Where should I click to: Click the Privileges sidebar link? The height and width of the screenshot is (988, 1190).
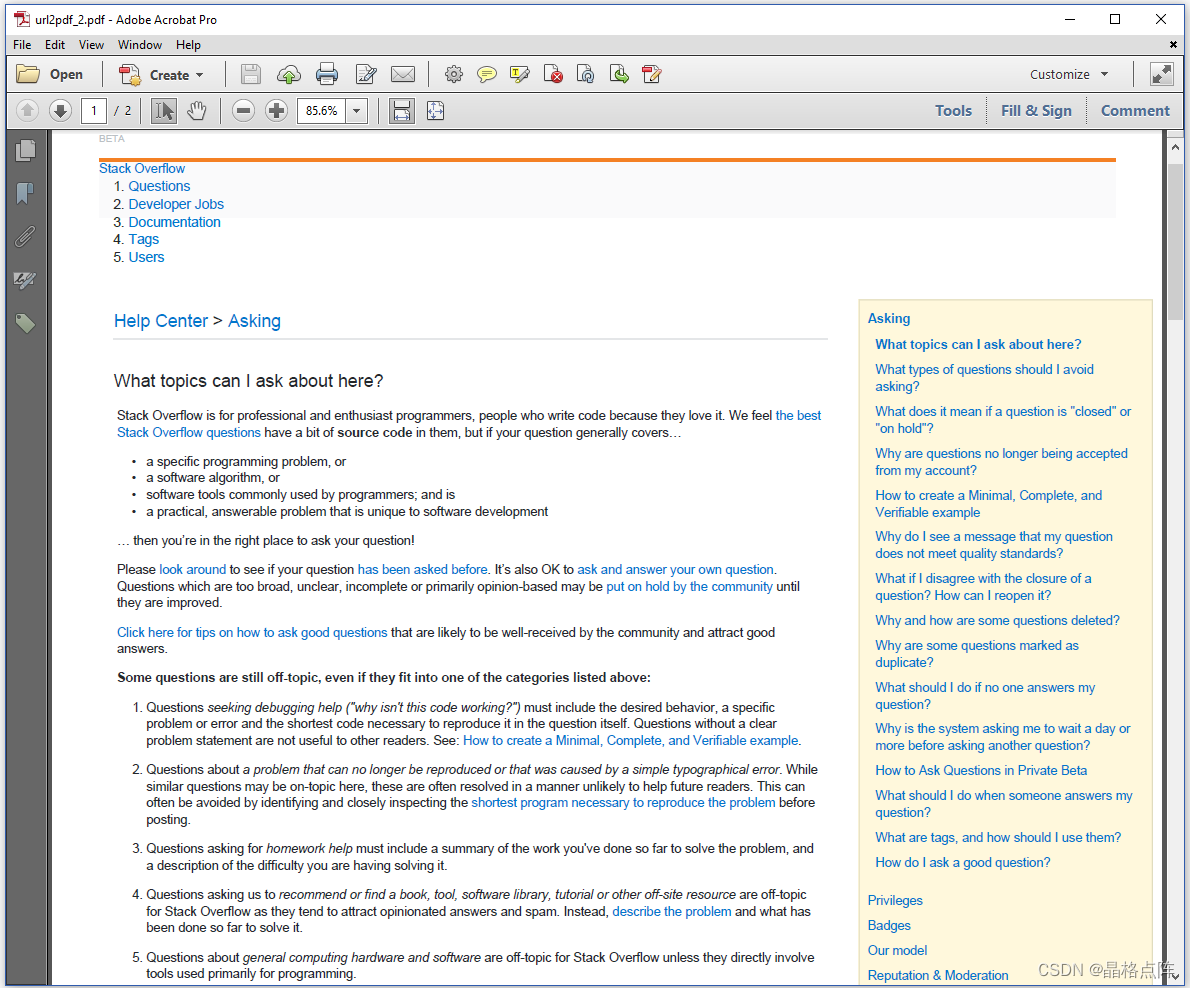click(895, 901)
